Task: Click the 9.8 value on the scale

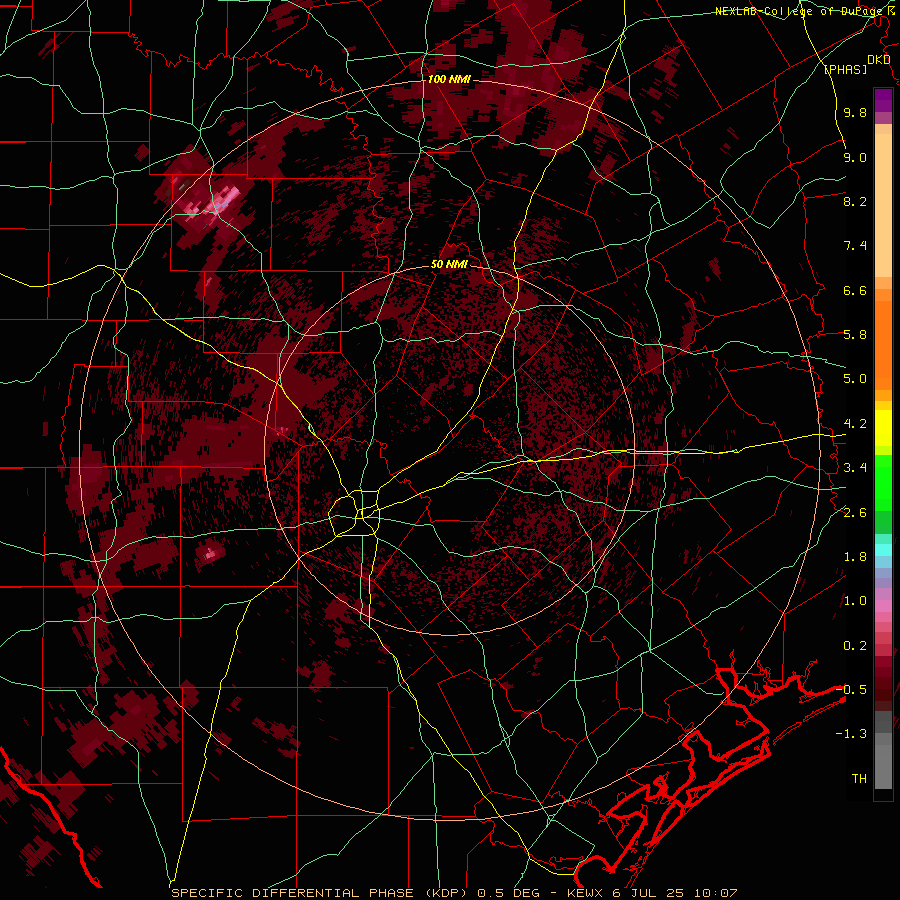Action: click(x=855, y=112)
